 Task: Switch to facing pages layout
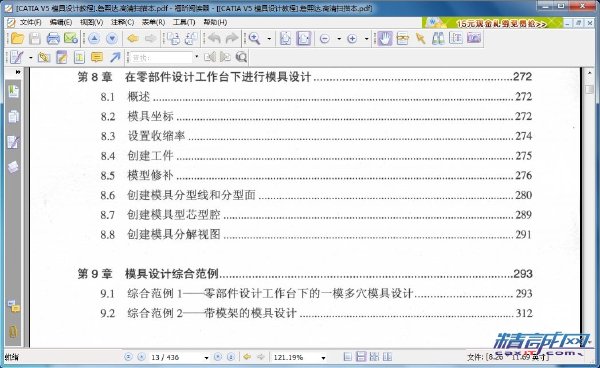tap(374, 357)
